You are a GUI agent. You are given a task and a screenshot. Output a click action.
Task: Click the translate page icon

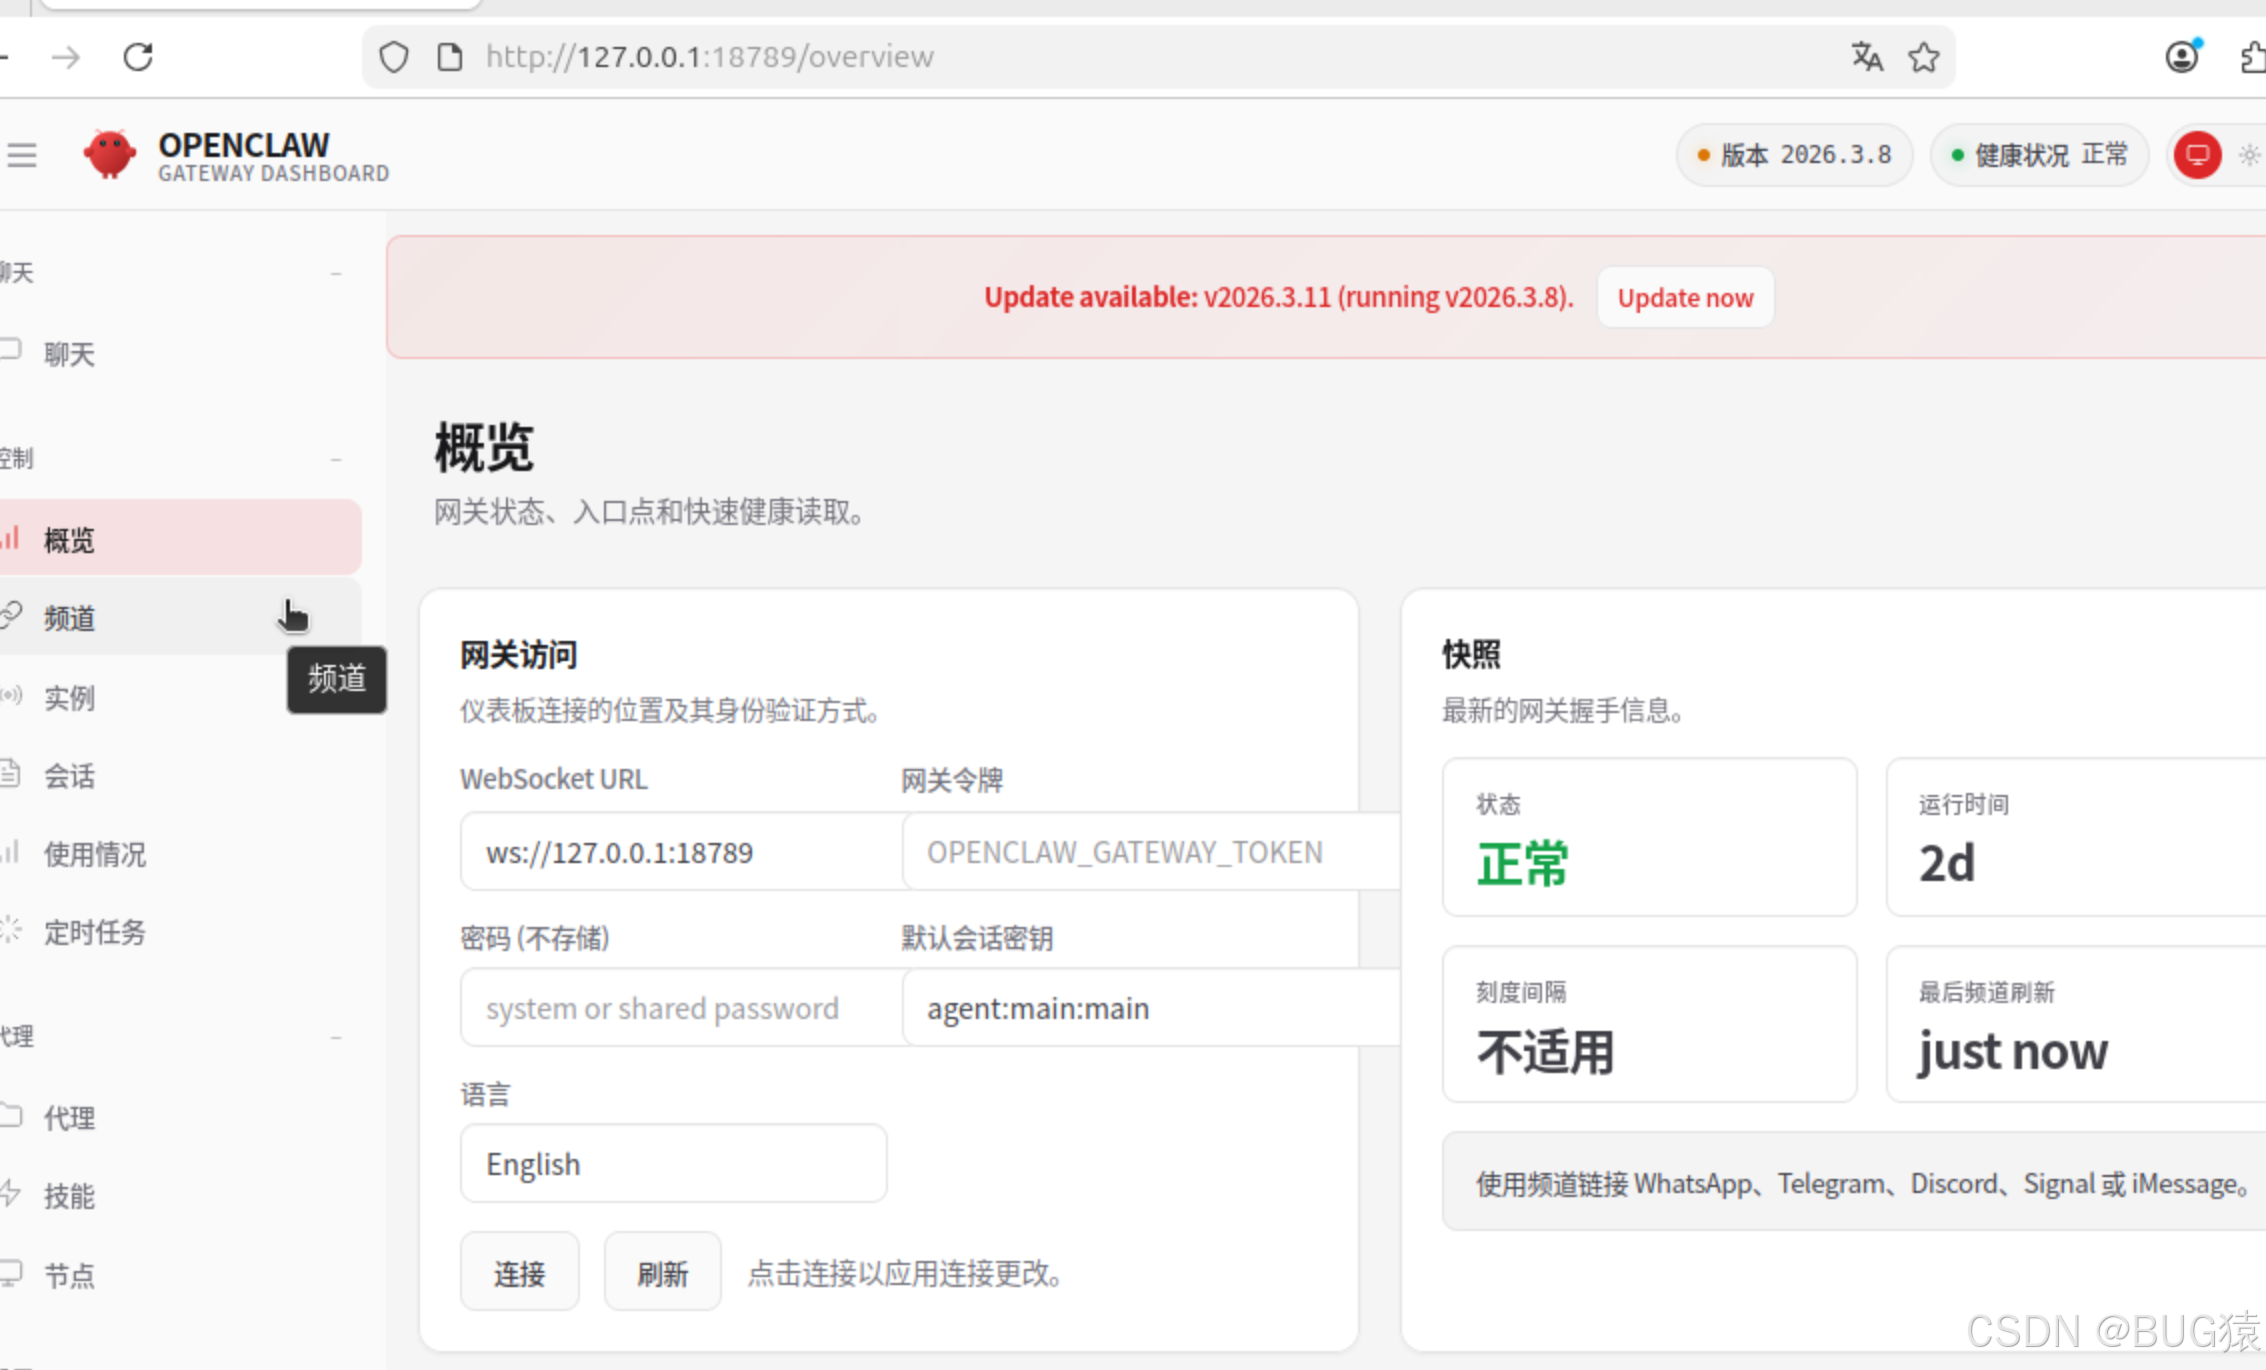(1866, 57)
